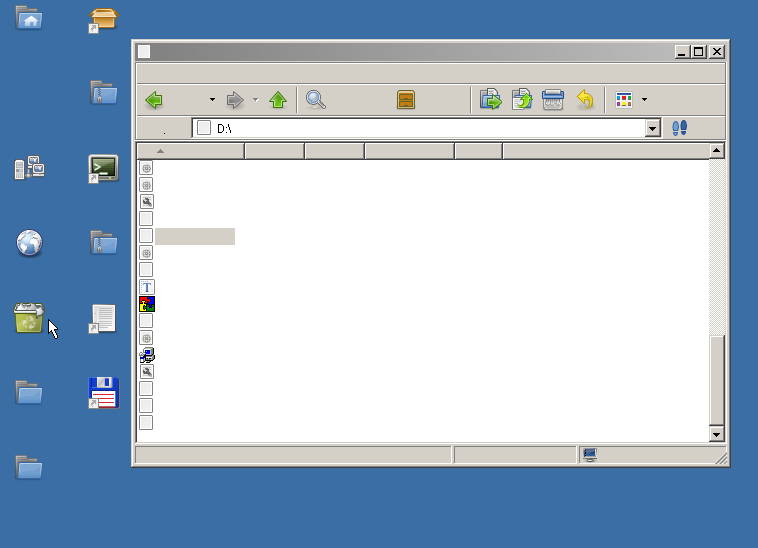
Task: Open the Back history dropdown arrow
Action: point(212,100)
